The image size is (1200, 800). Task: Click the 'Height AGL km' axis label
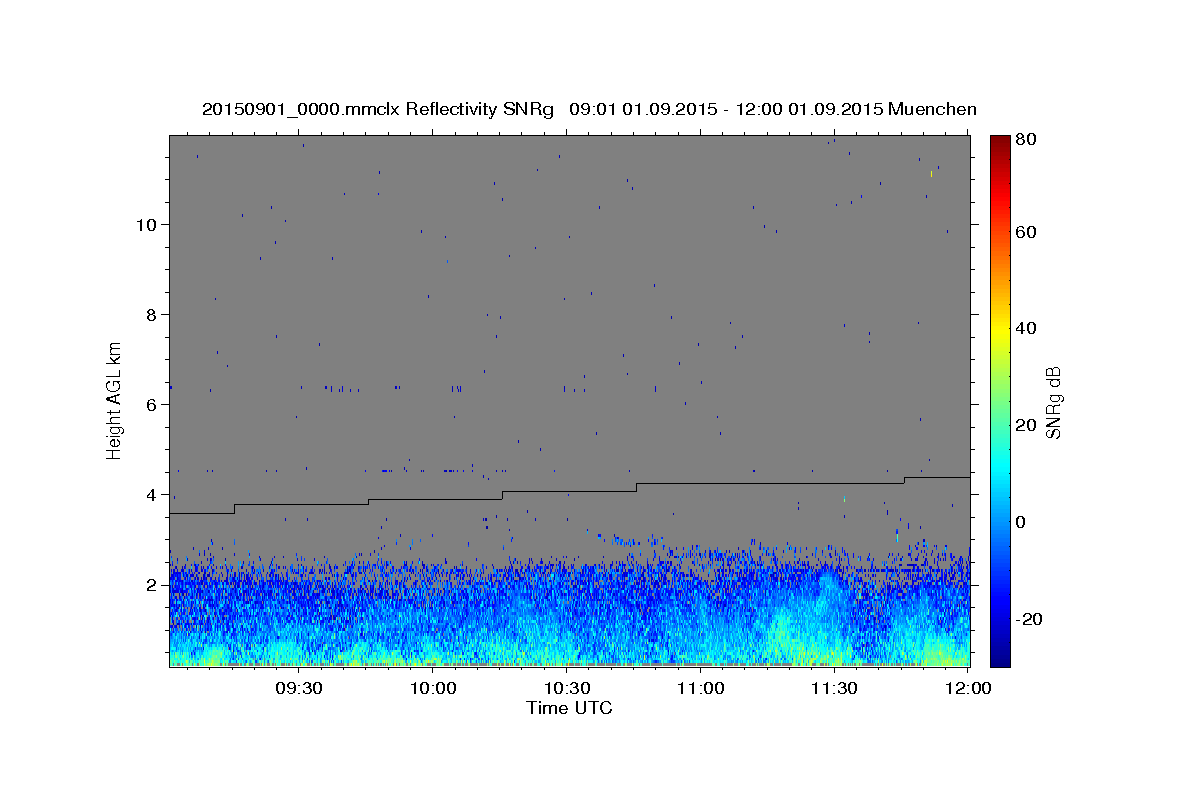[x=115, y=400]
